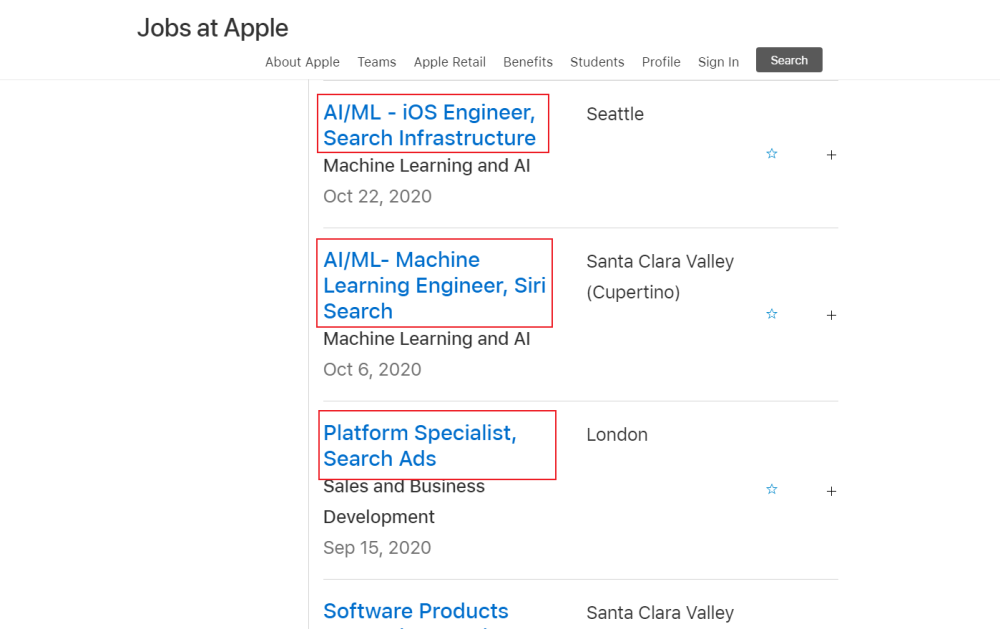Open AI/ML- Machine Learning Engineer, Siri Search

(x=434, y=285)
